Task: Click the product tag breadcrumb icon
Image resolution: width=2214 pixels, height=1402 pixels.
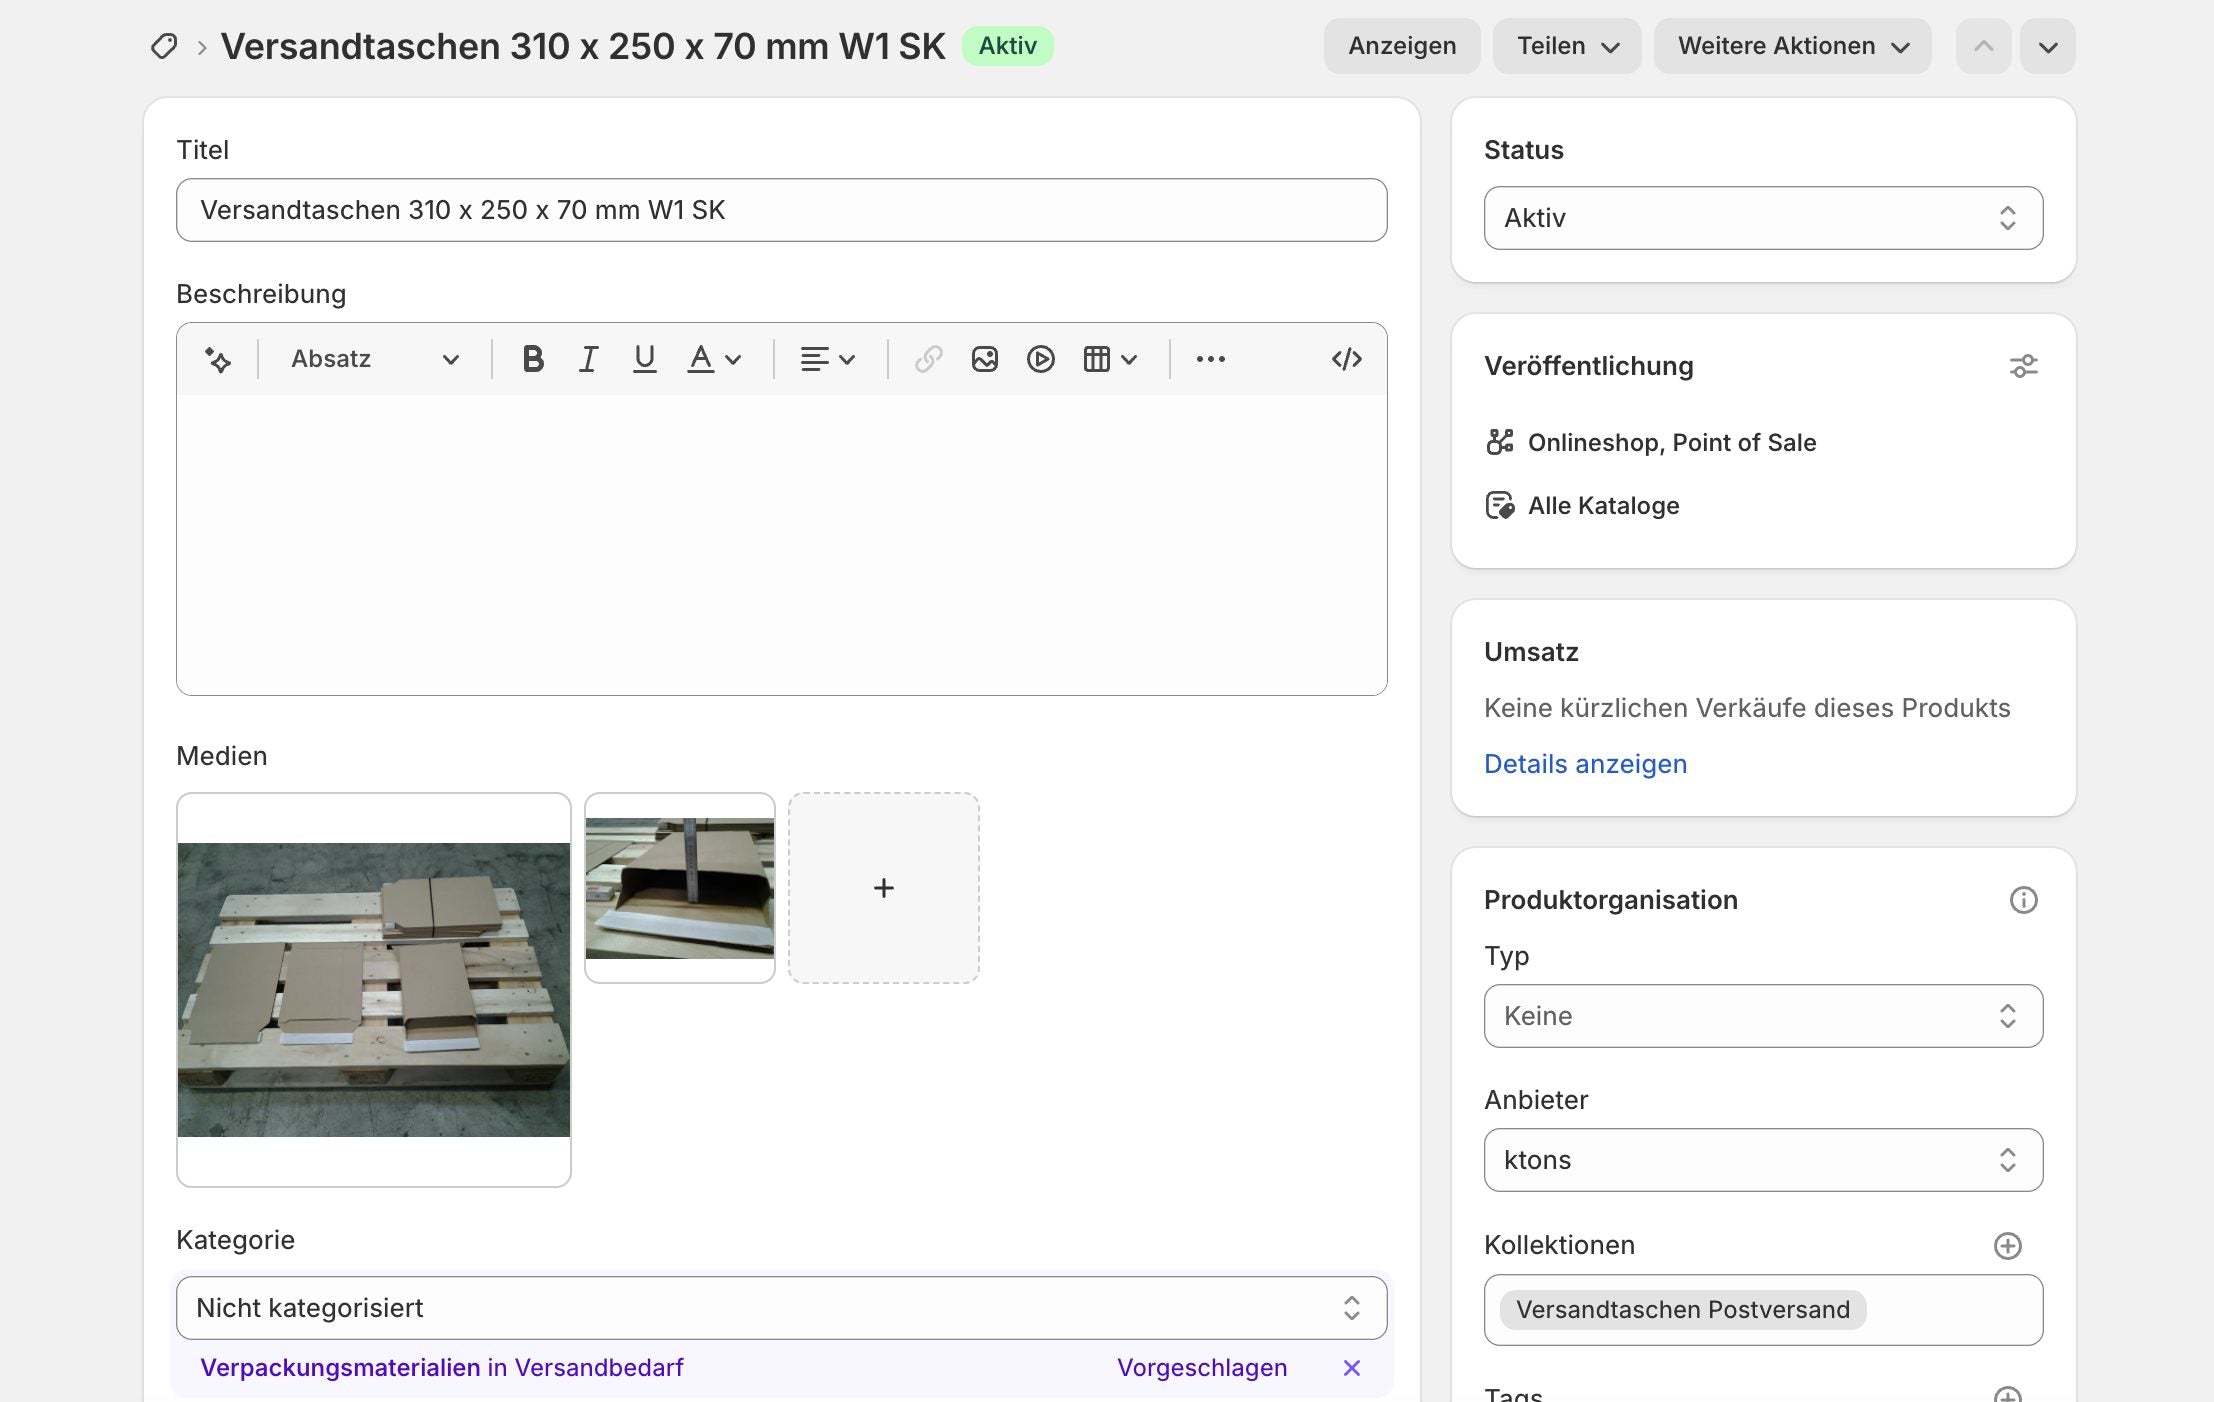Action: (164, 46)
